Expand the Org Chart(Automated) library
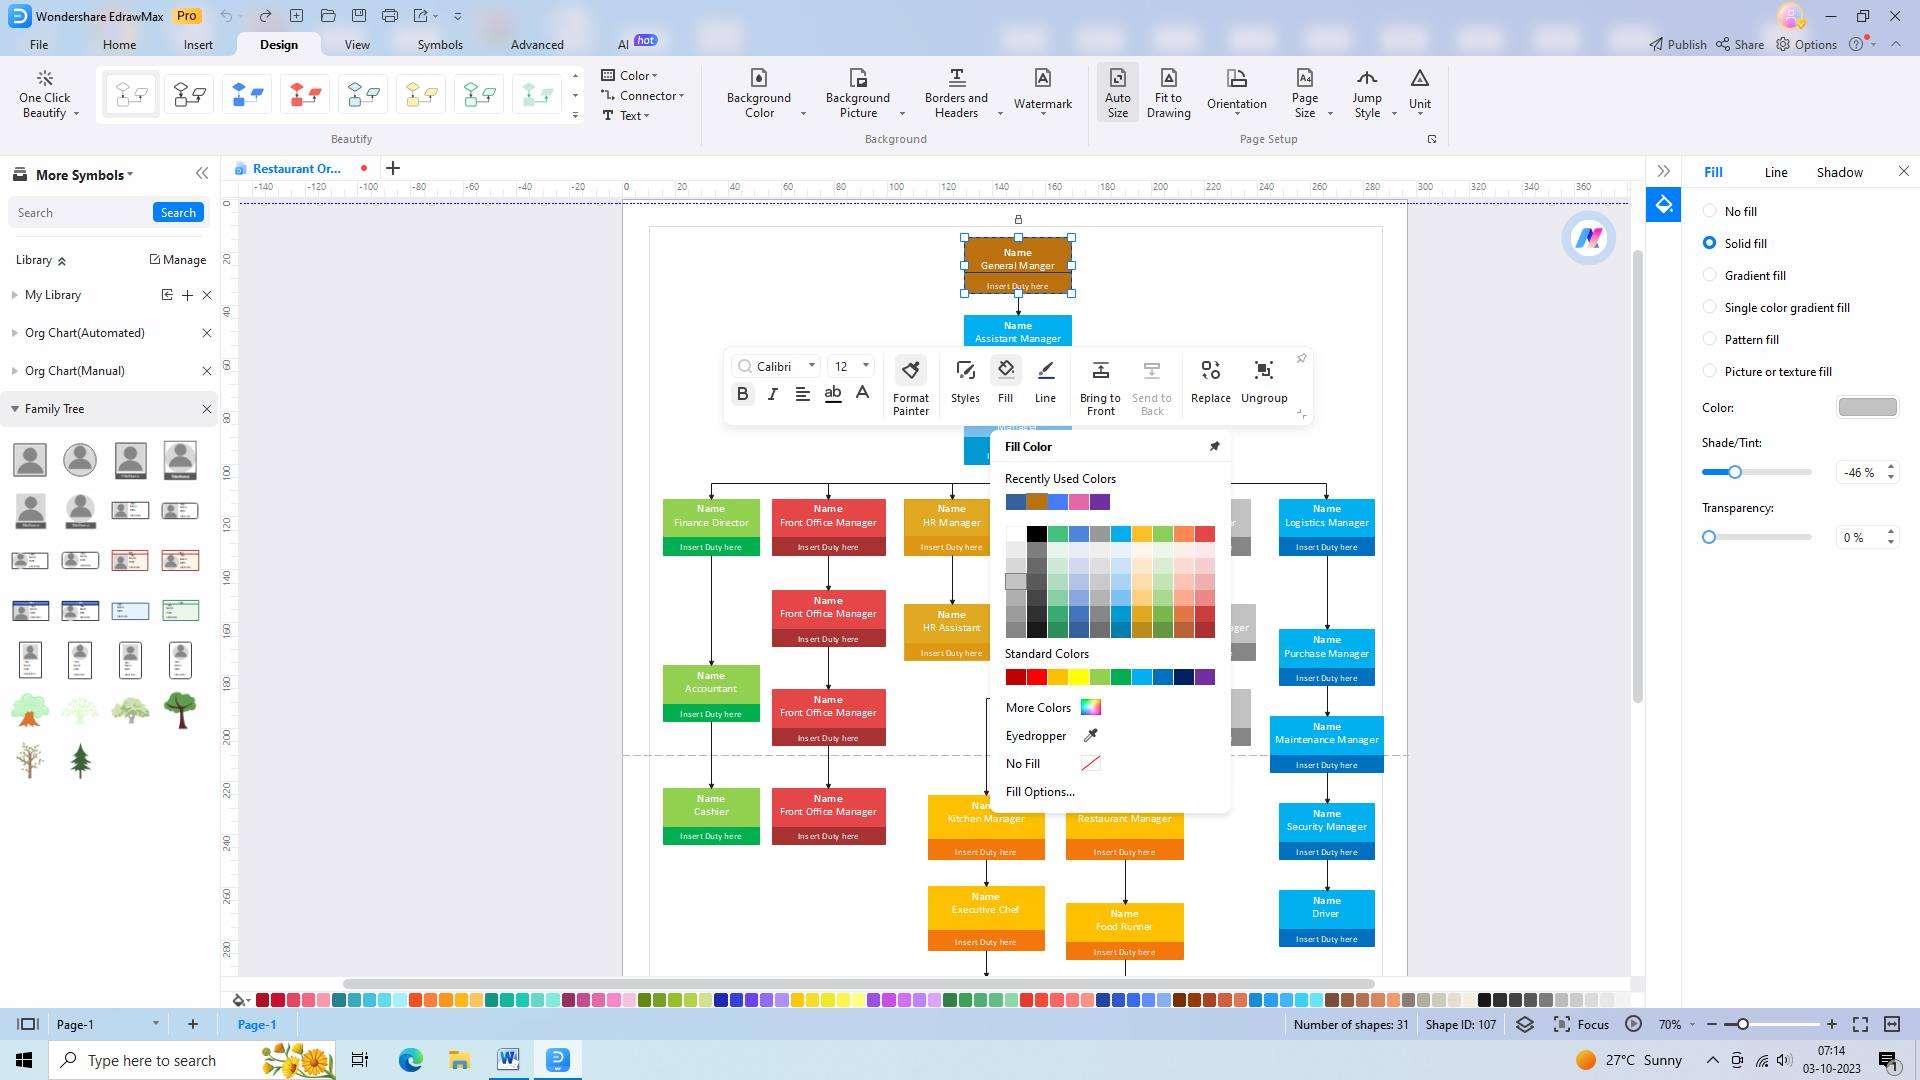1920x1080 pixels. [15, 333]
